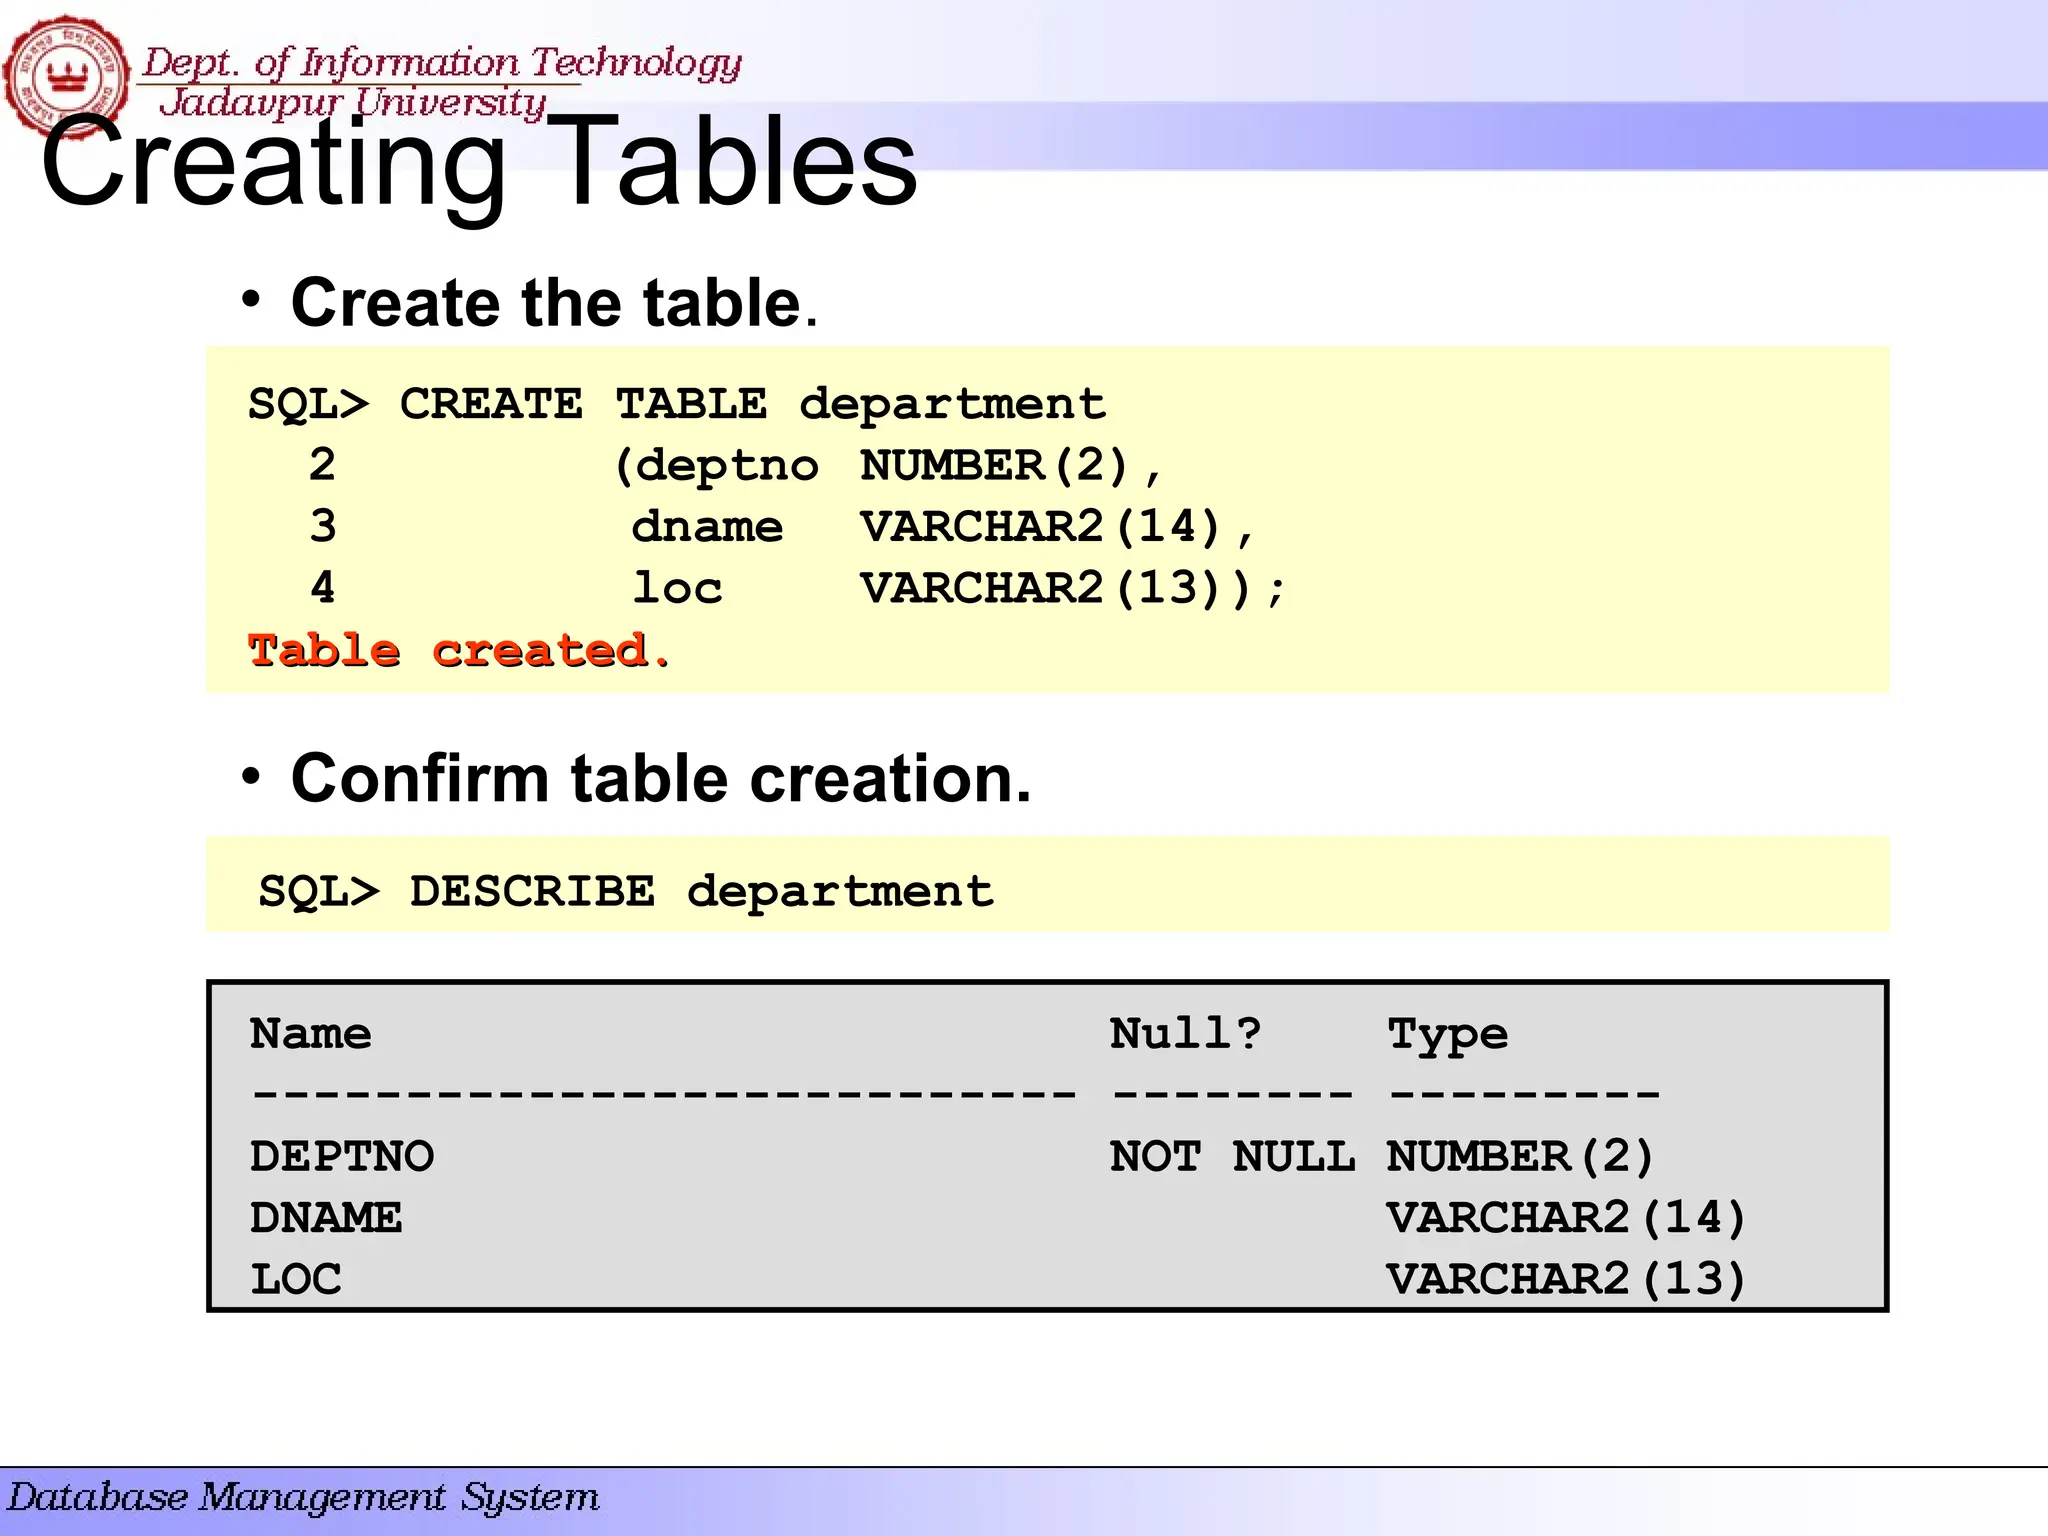
Task: Click the 'Type' column header
Action: [1448, 1036]
